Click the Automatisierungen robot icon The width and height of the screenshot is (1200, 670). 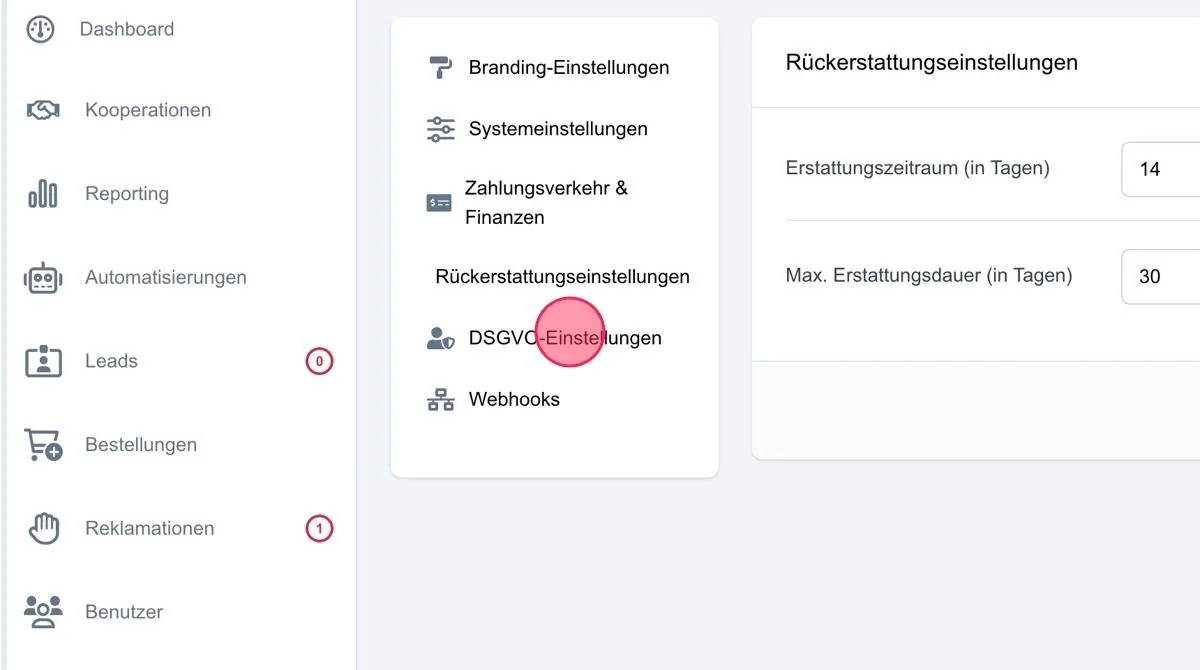(x=43, y=277)
